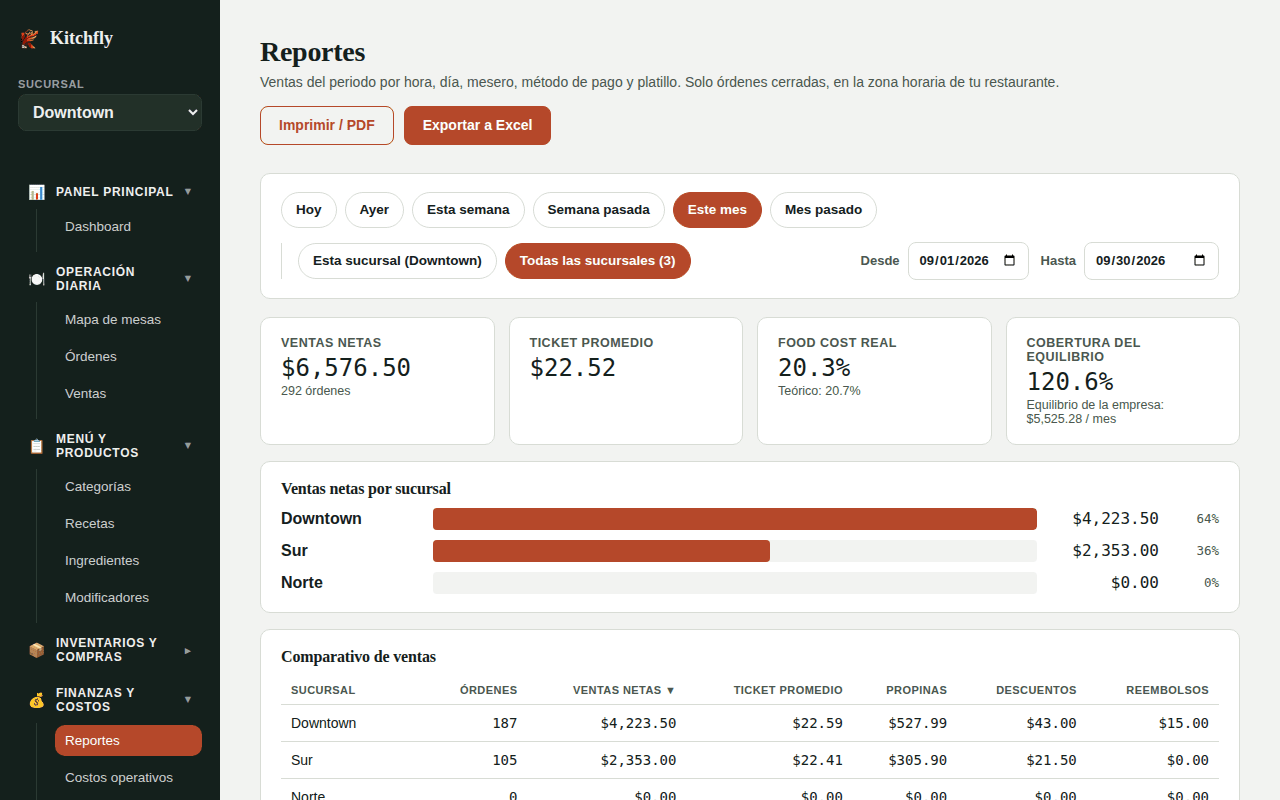Click the Finanzas y Costos money bag icon
Image resolution: width=1280 pixels, height=800 pixels.
(x=37, y=700)
